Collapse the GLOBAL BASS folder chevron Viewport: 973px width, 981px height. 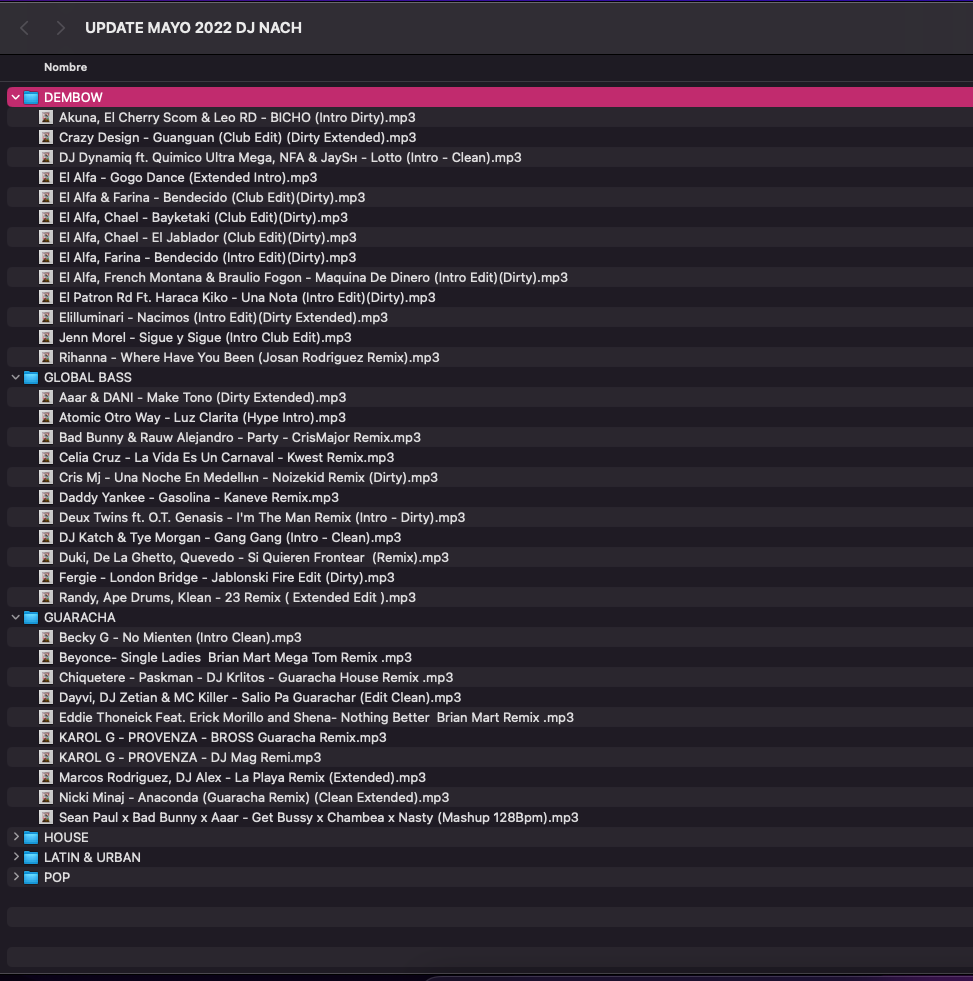[16, 377]
